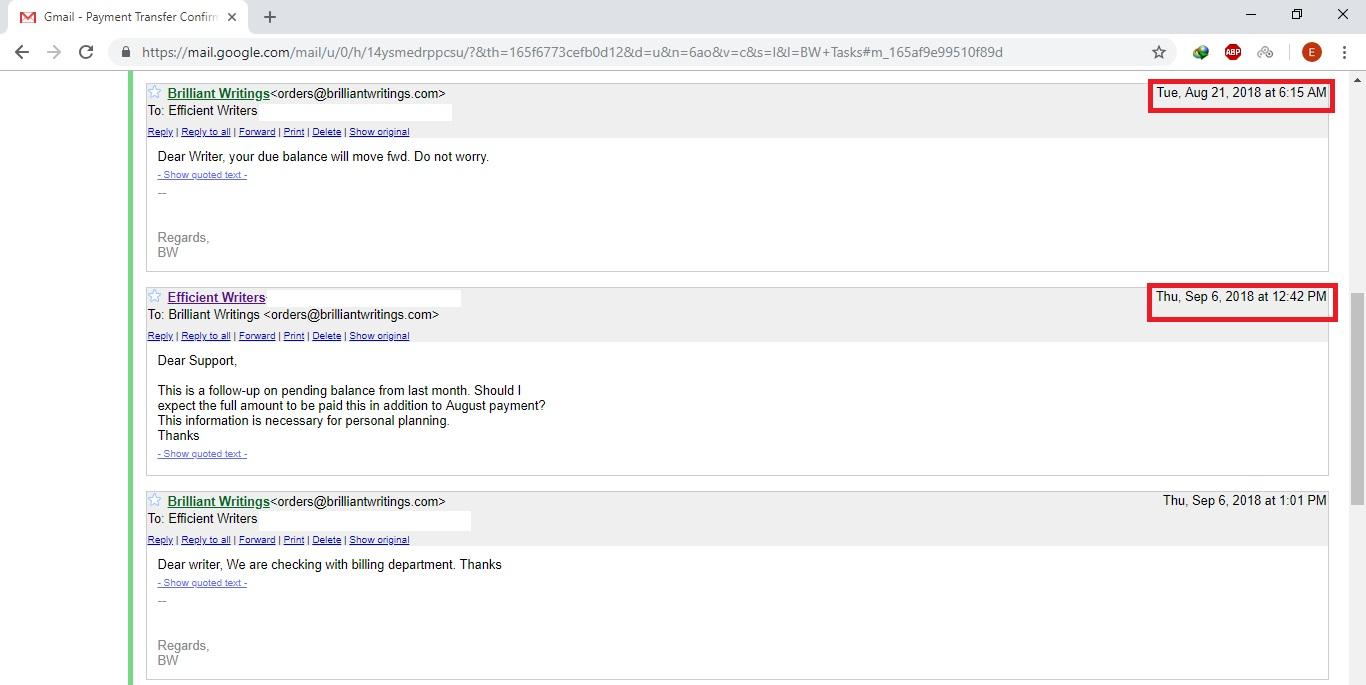Delete the 1:01 PM message
The width and height of the screenshot is (1366, 685).
click(327, 540)
